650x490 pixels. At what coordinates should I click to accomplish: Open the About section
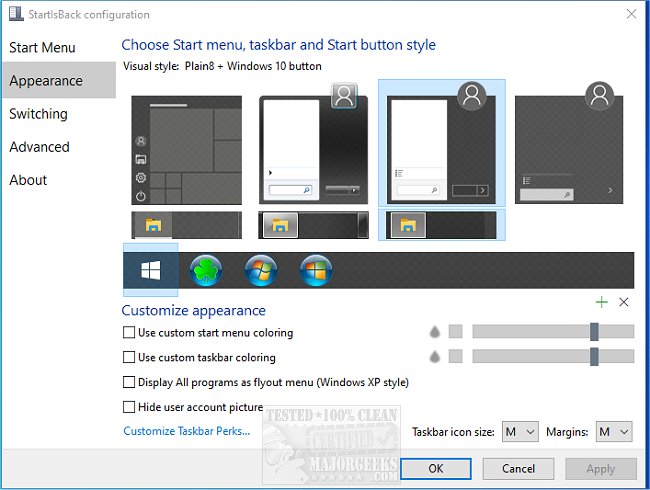click(x=59, y=180)
